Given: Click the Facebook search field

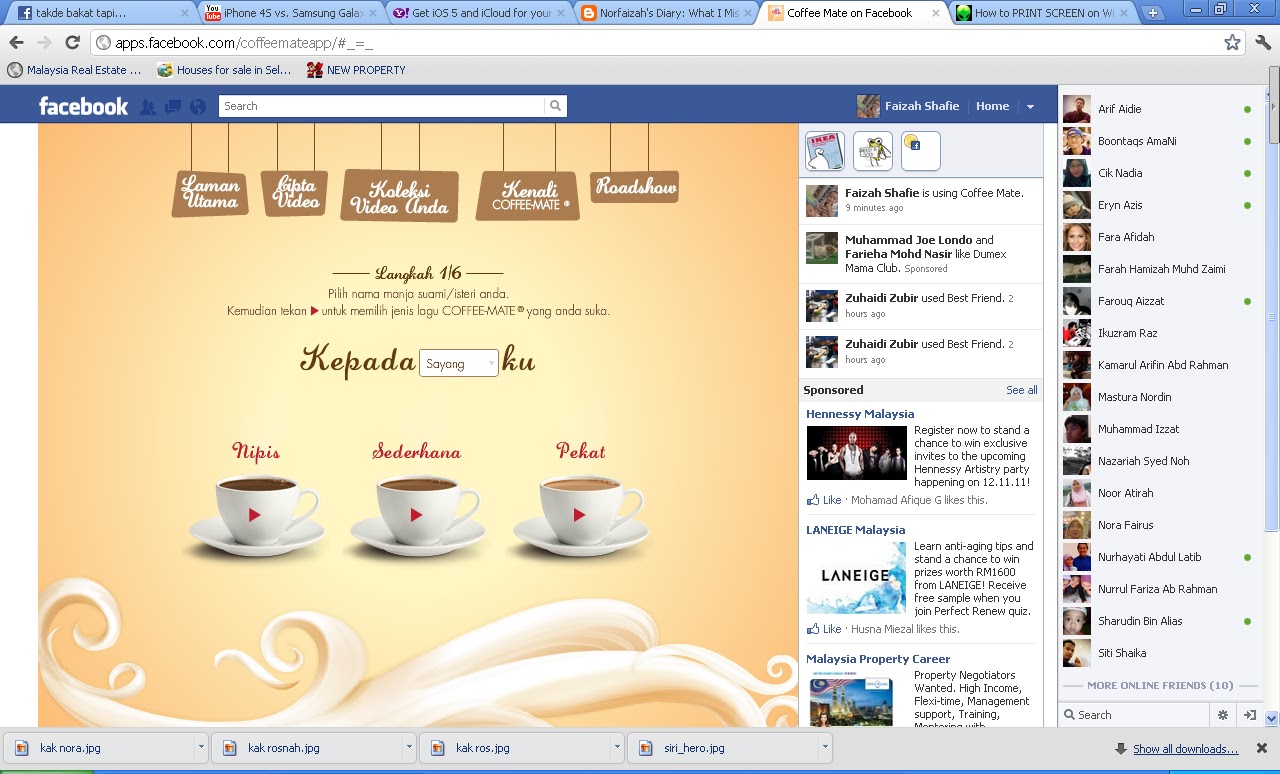Looking at the screenshot, I should coord(382,106).
